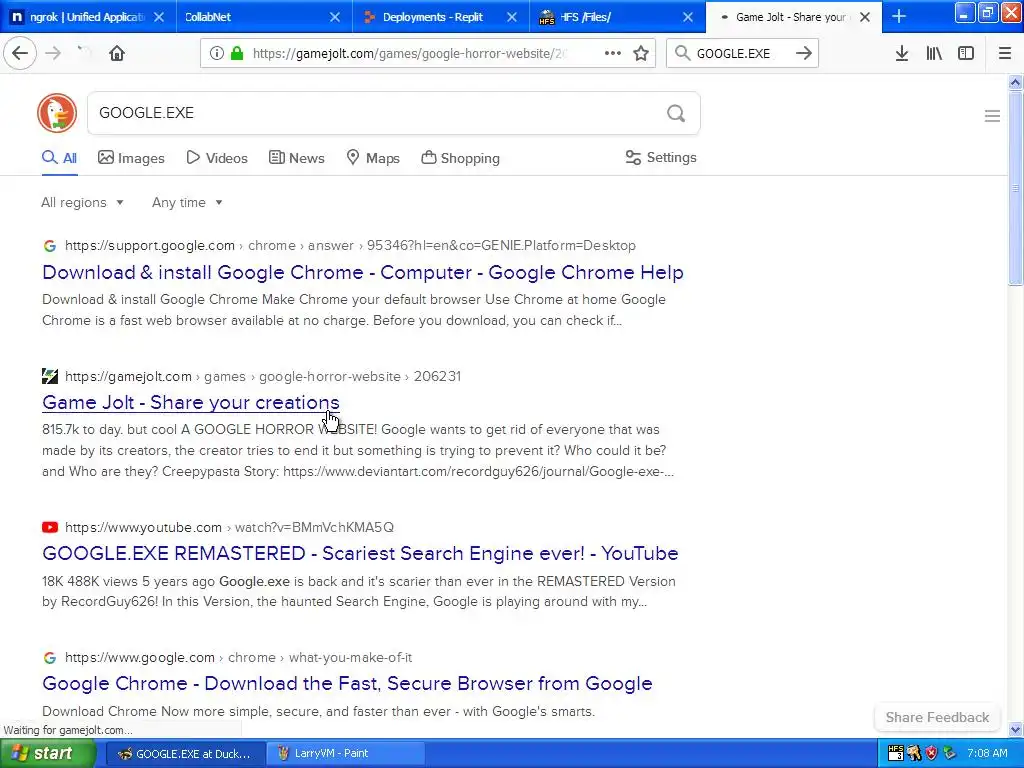The image size is (1024, 768).
Task: Click the taskbar clock showing 7:08 AM
Action: pyautogui.click(x=987, y=753)
